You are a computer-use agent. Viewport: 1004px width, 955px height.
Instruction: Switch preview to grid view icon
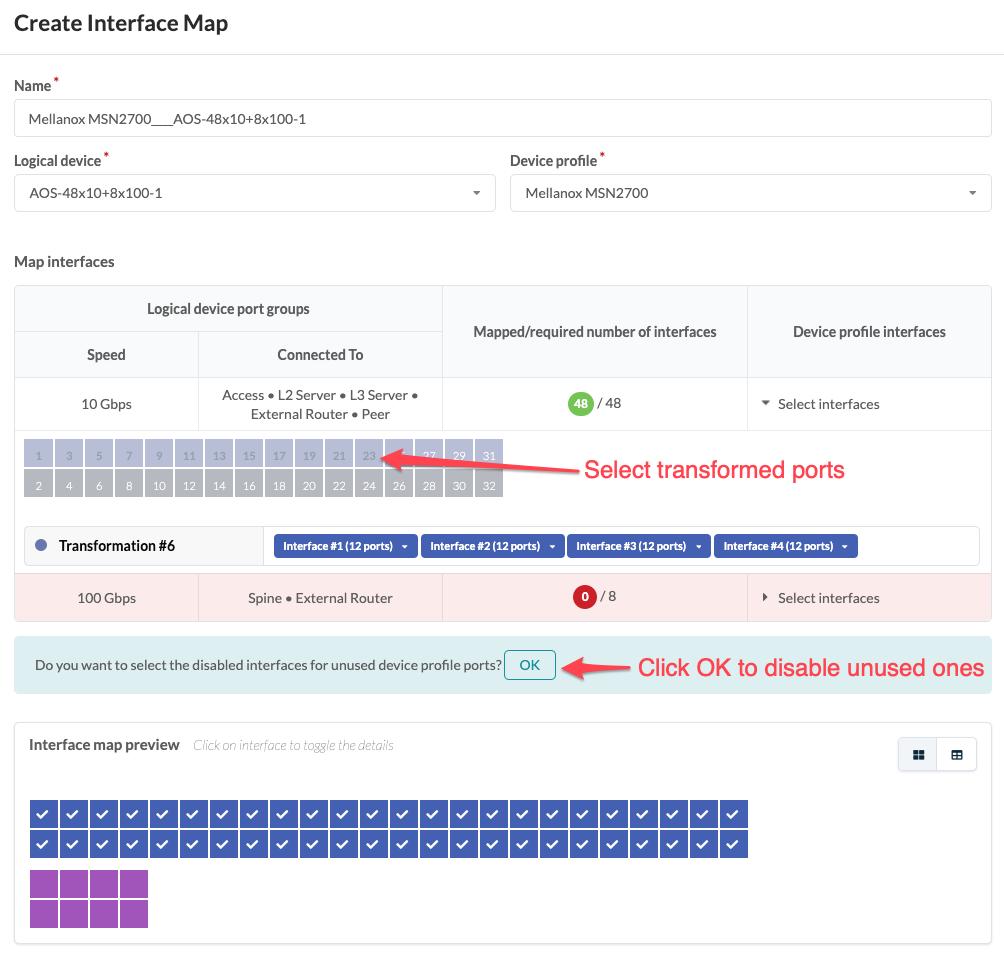pos(919,755)
